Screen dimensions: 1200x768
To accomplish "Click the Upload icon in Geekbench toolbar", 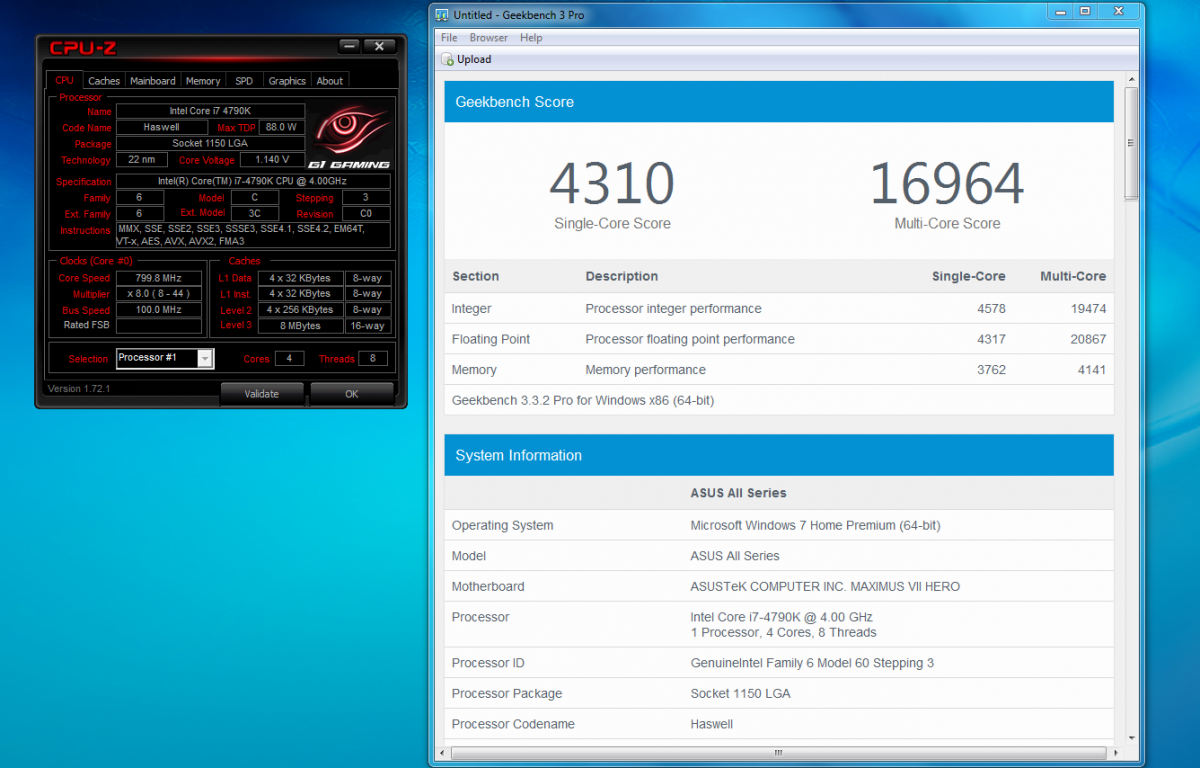I will 449,59.
